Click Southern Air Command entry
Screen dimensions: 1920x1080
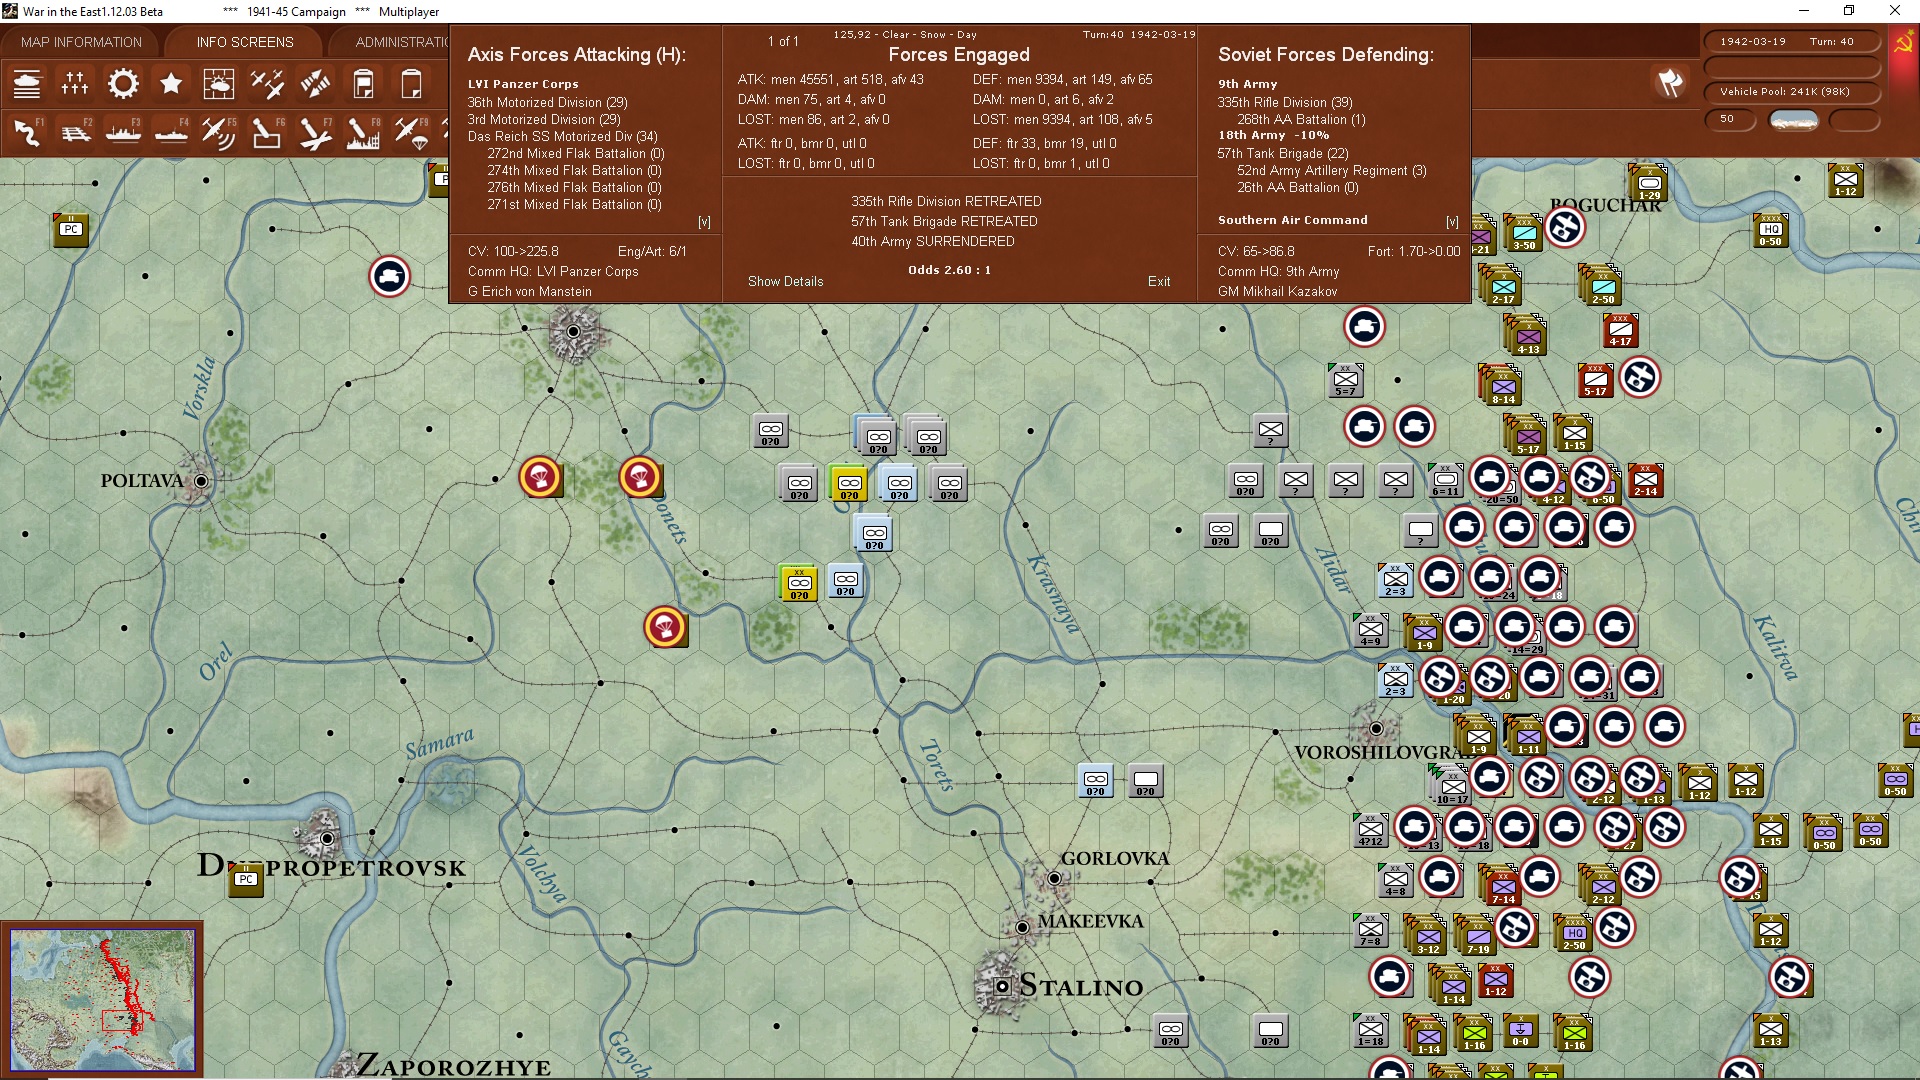click(1292, 220)
